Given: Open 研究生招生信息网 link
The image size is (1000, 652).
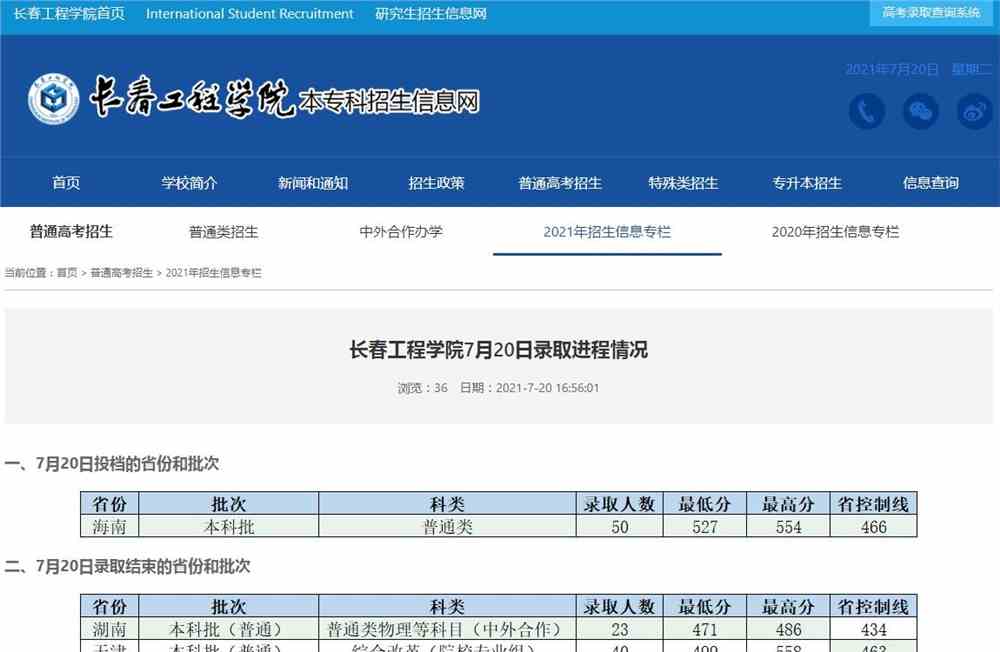Looking at the screenshot, I should point(431,13).
